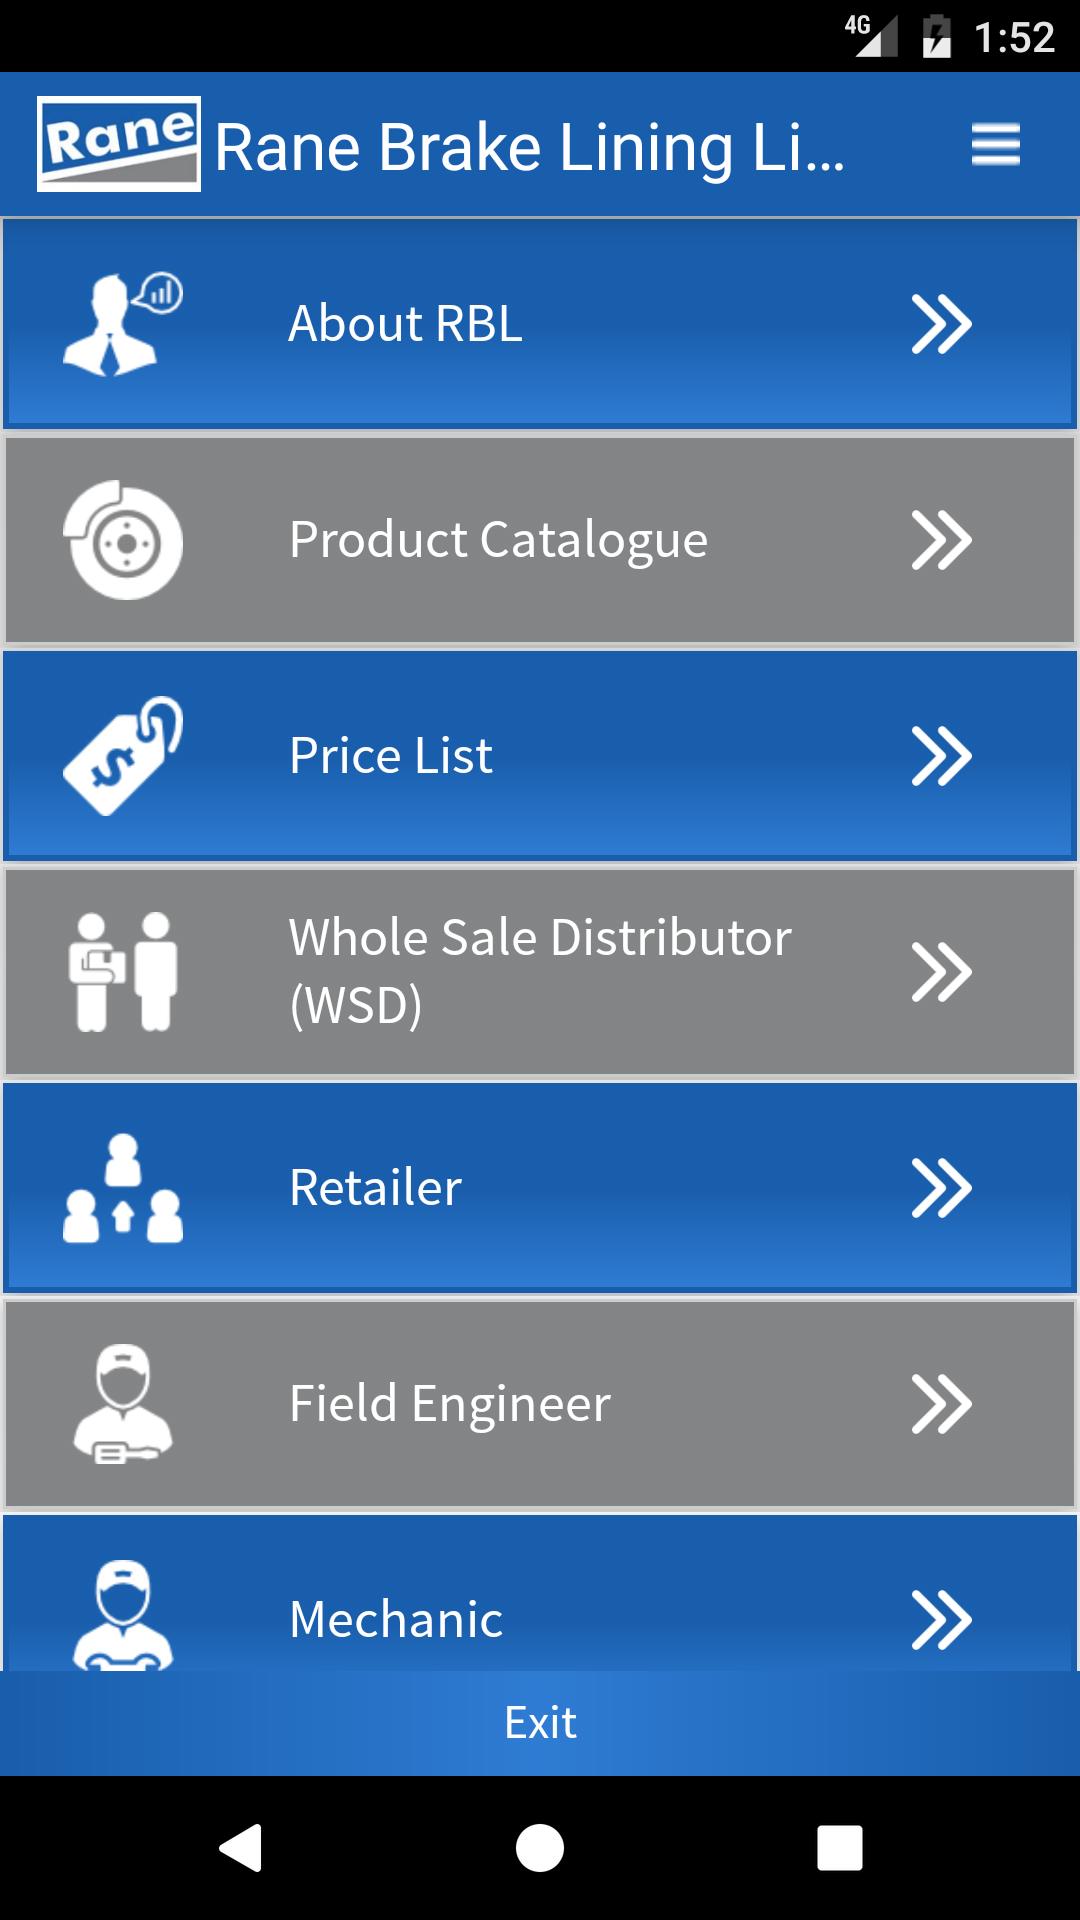Image resolution: width=1080 pixels, height=1920 pixels.
Task: Expand About RBL with double chevron
Action: 941,324
